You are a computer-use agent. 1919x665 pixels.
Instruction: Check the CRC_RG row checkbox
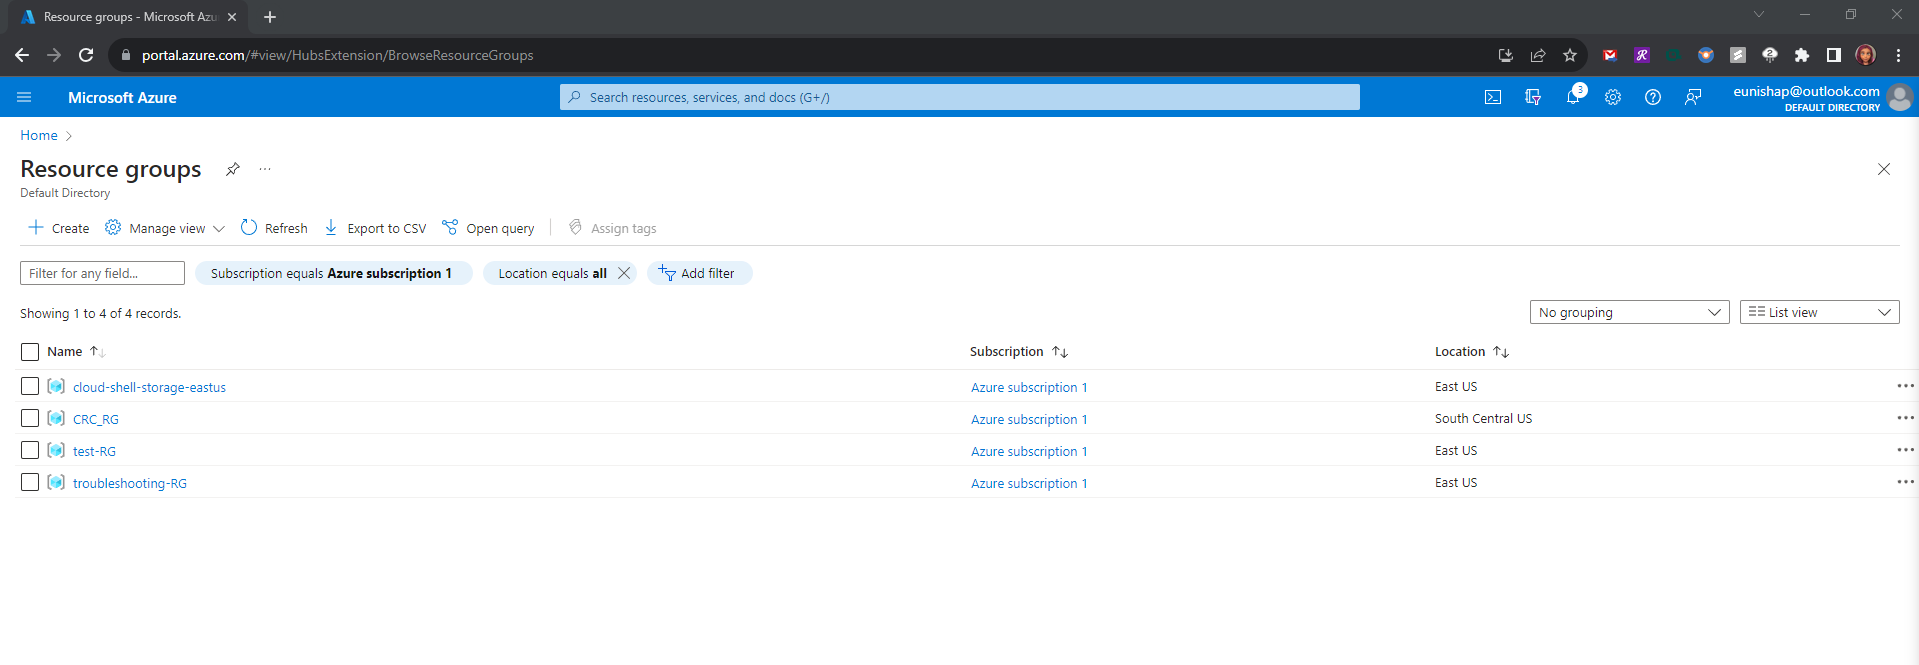[x=30, y=419]
